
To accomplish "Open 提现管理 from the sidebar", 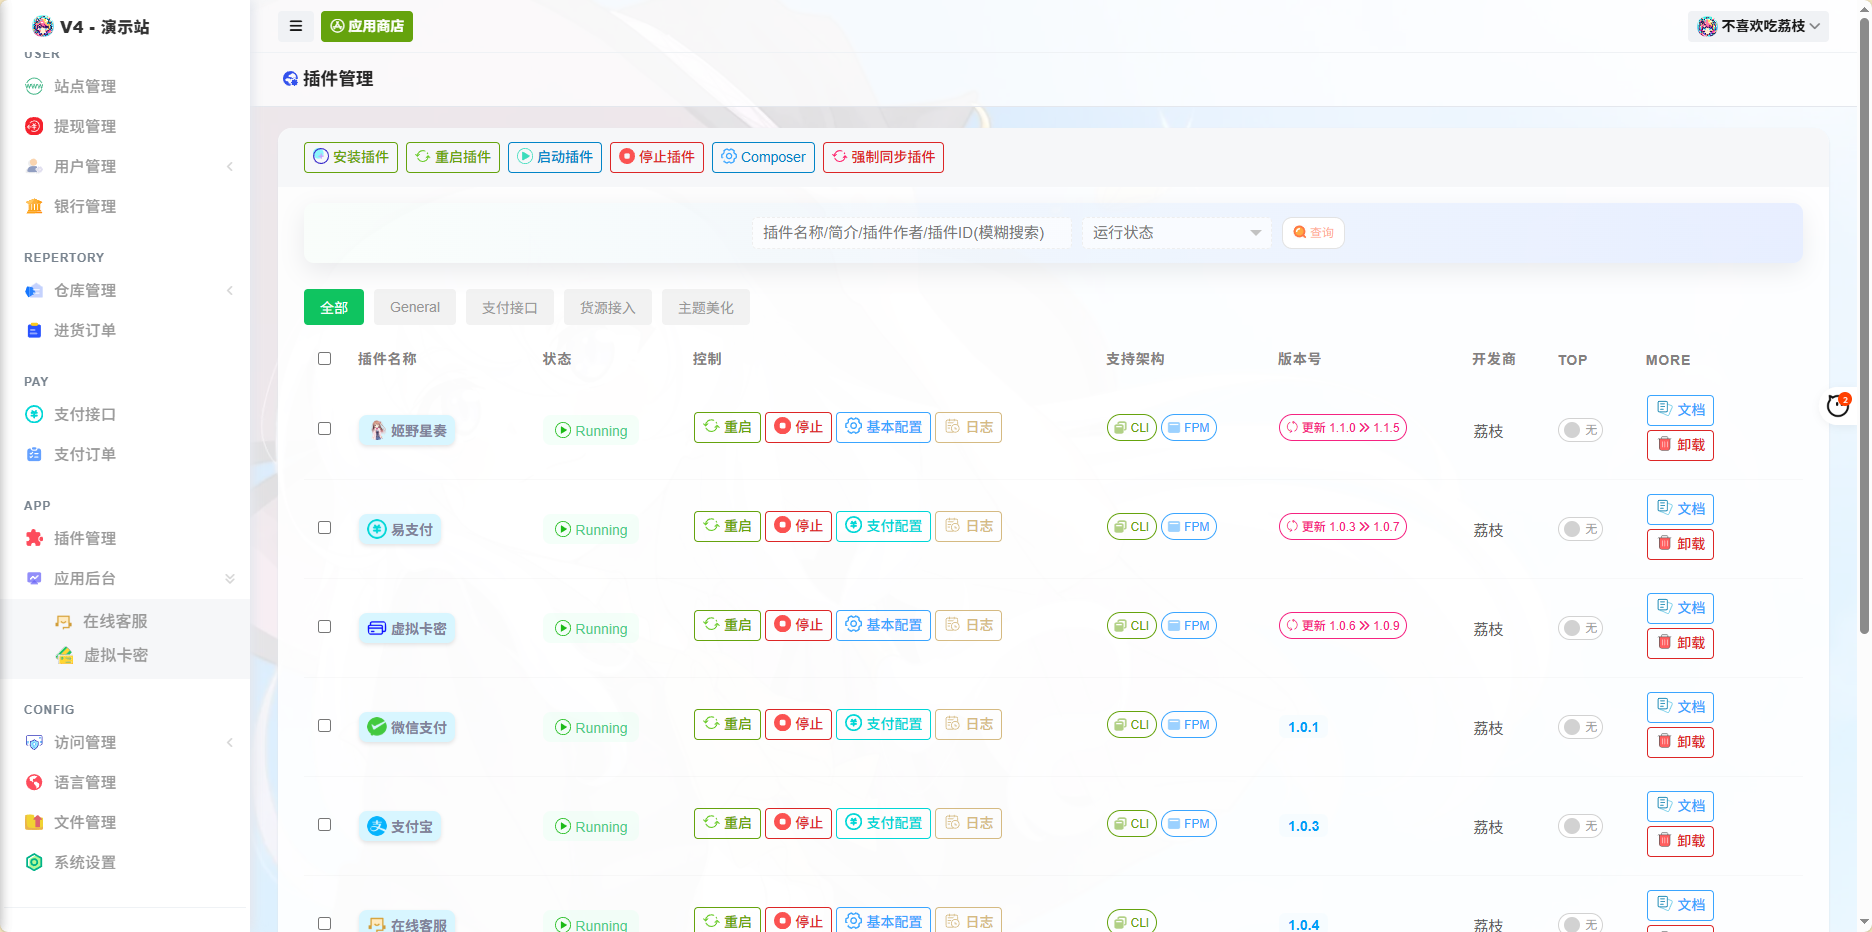I will pos(85,127).
